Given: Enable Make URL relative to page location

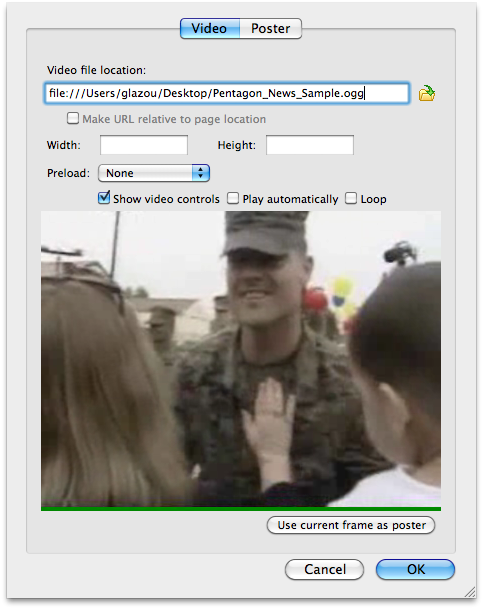Looking at the screenshot, I should pos(73,118).
